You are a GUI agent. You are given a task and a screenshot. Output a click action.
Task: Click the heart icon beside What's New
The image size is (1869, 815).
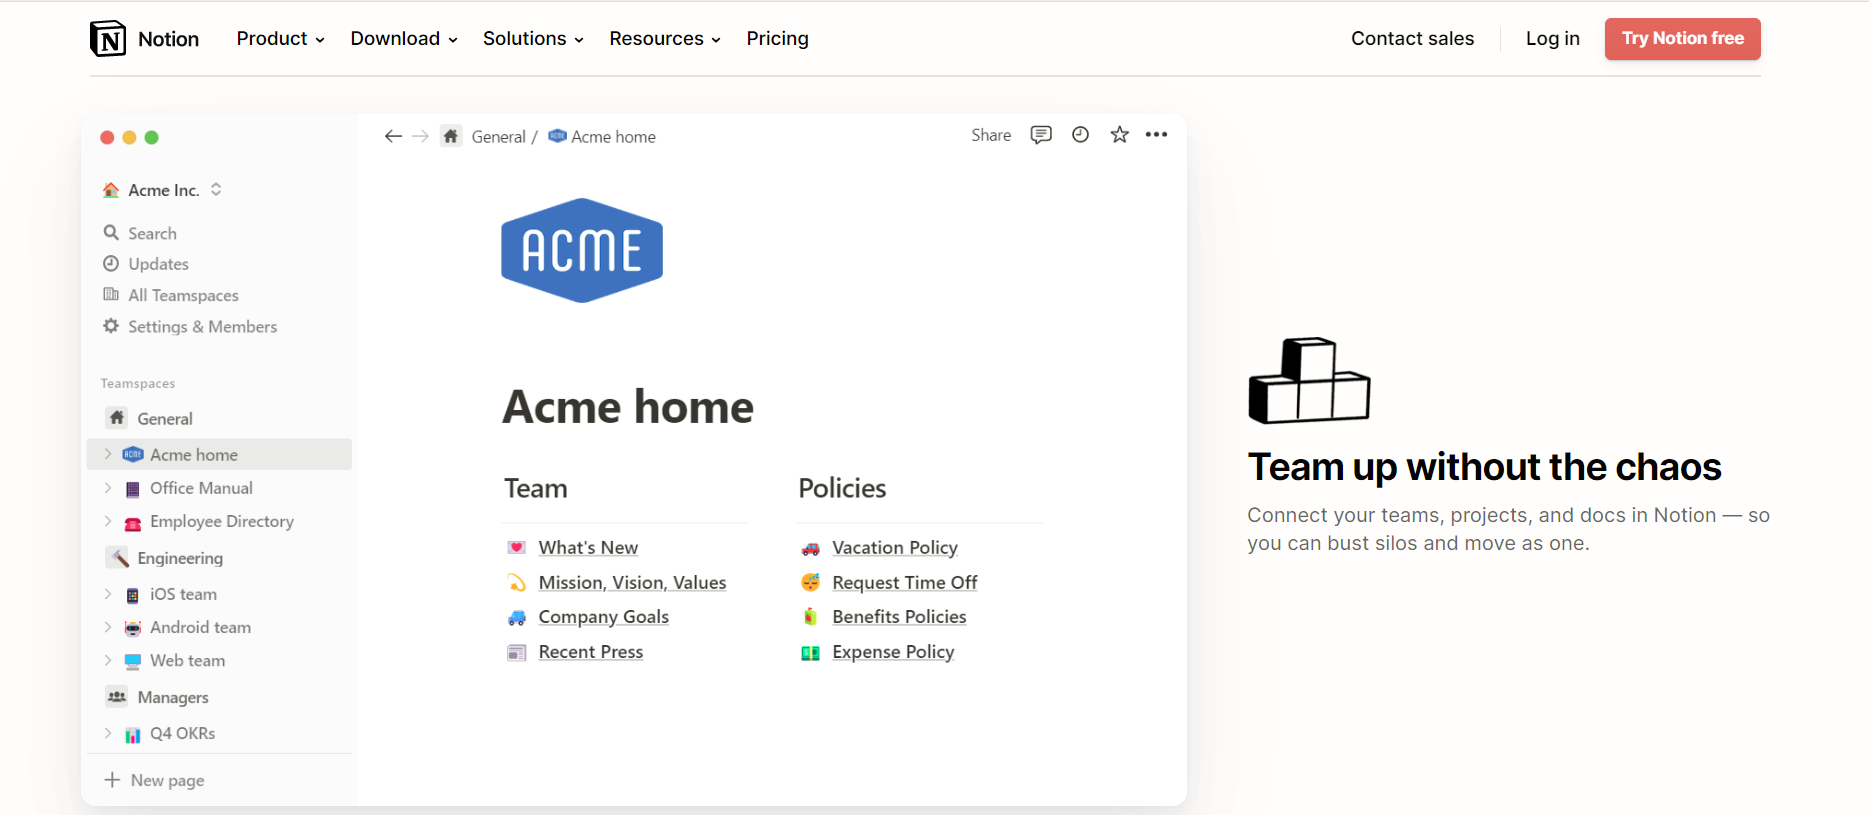pyautogui.click(x=517, y=547)
